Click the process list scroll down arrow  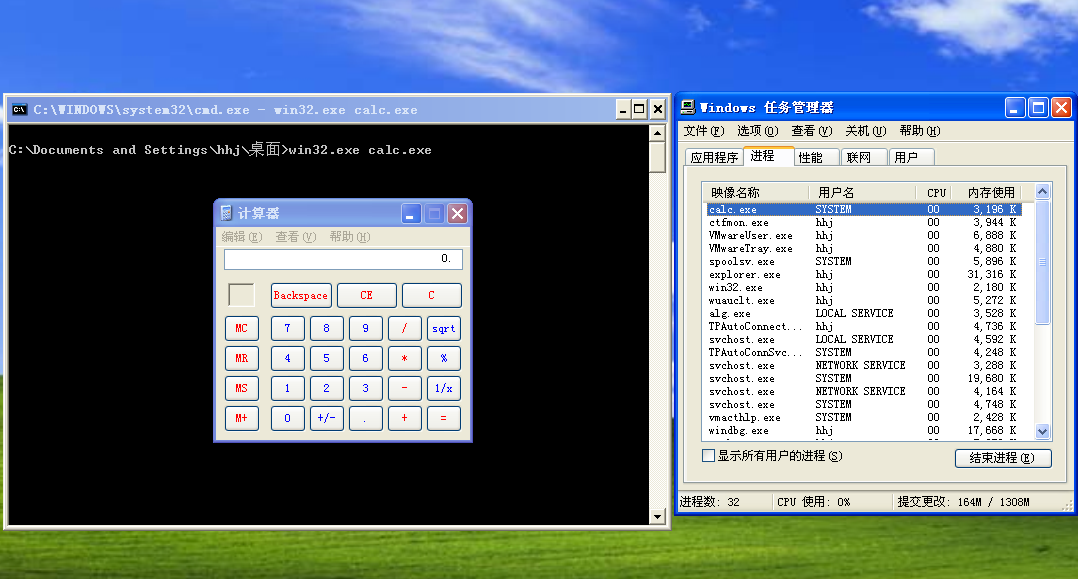[1042, 432]
